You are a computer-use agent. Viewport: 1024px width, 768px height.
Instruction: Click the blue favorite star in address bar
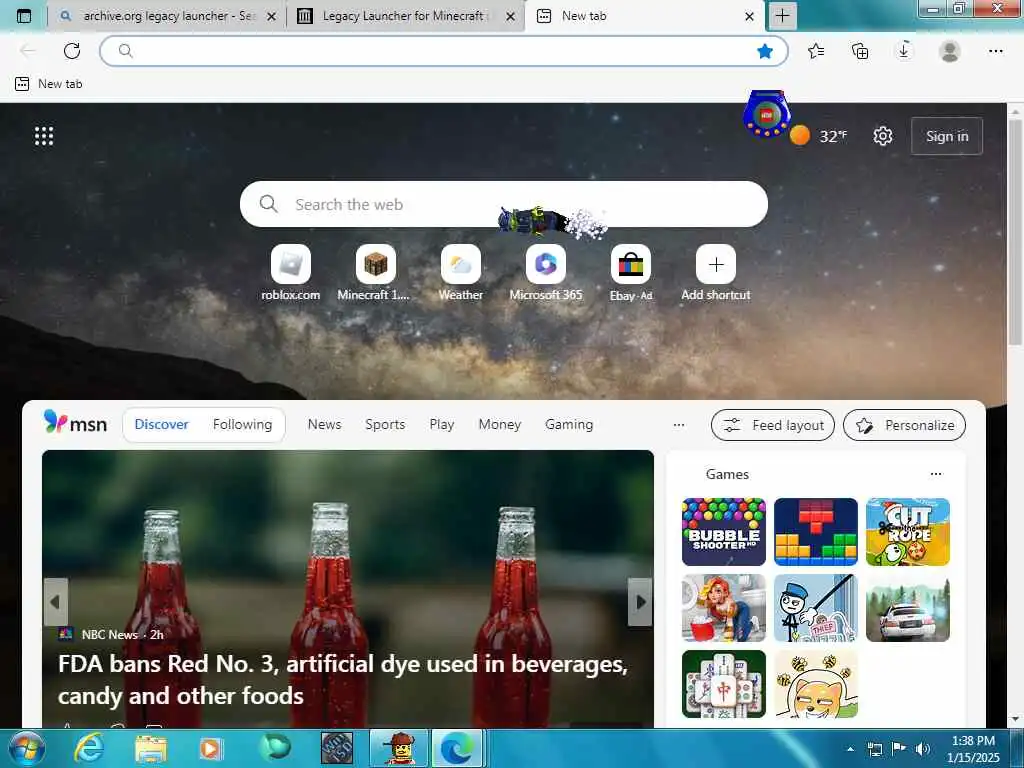click(765, 51)
